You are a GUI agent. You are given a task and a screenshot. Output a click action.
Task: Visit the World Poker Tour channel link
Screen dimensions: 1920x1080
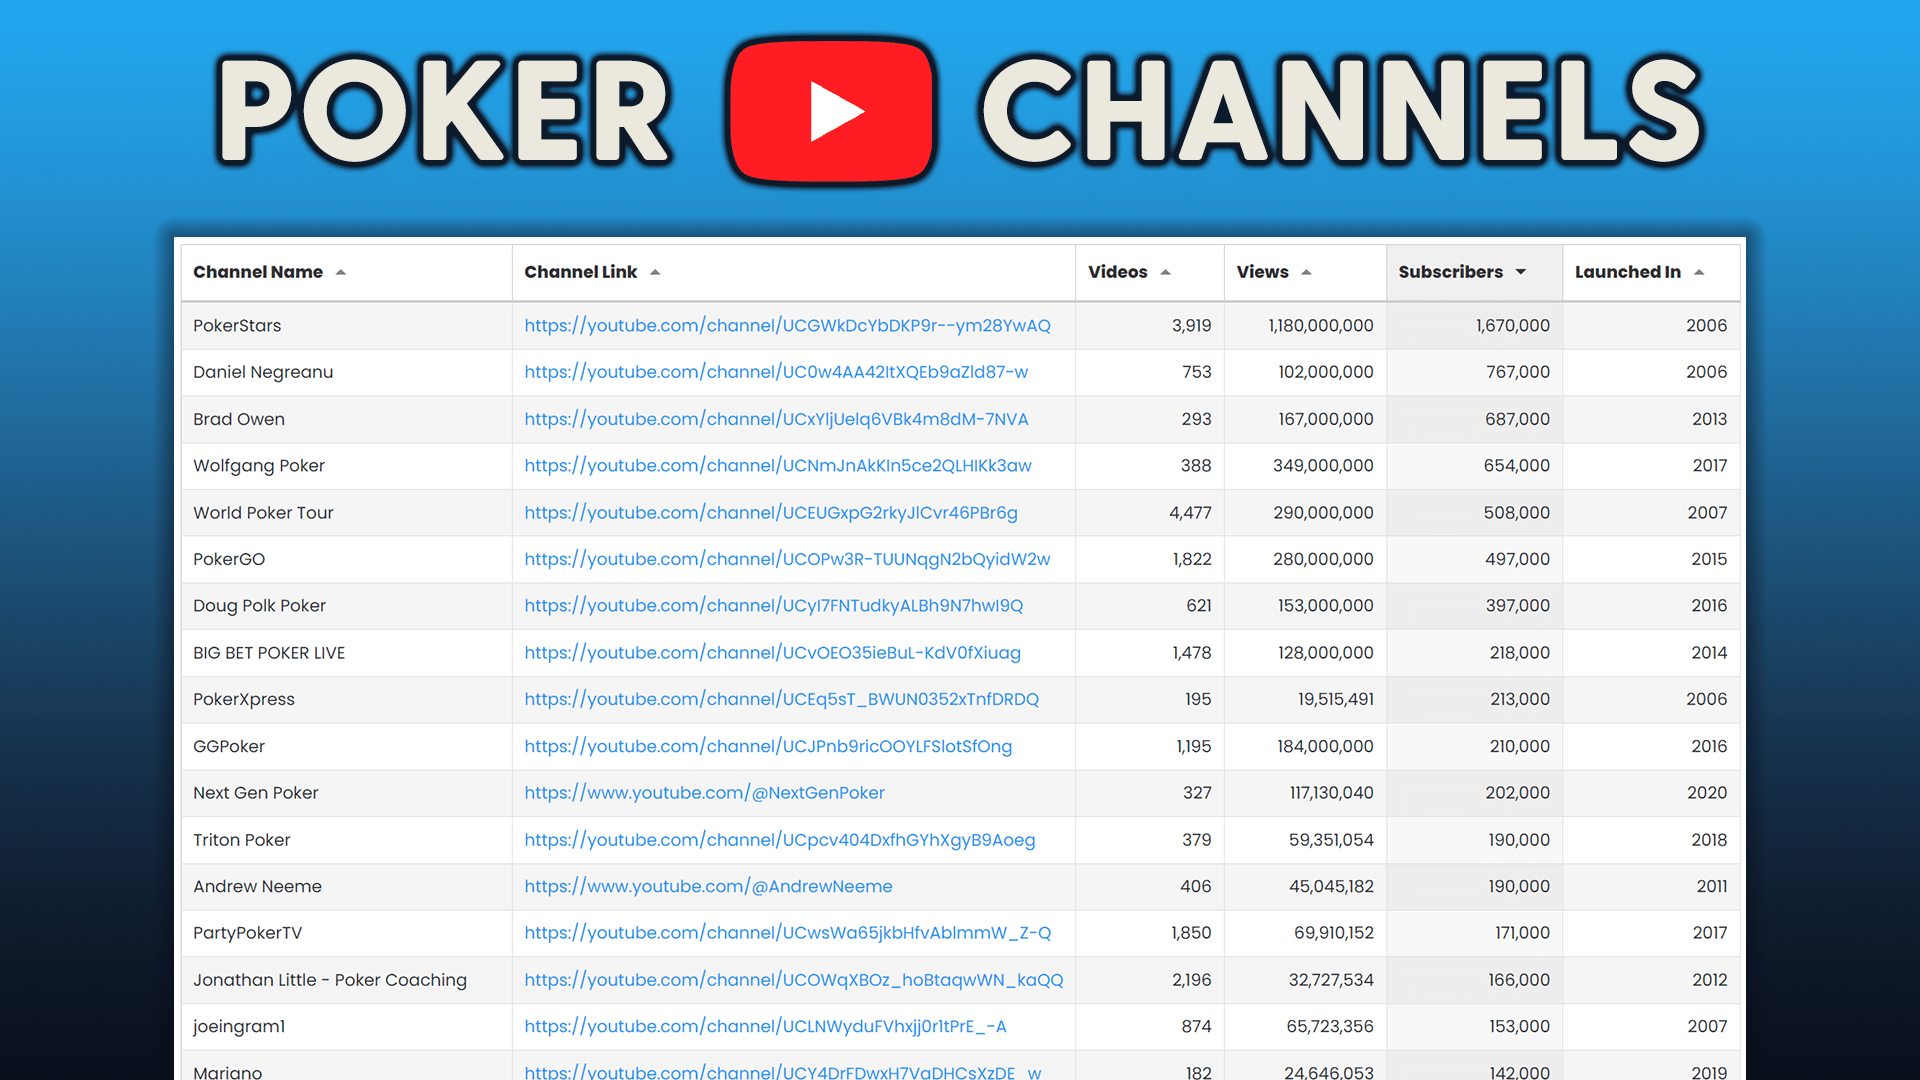point(770,512)
